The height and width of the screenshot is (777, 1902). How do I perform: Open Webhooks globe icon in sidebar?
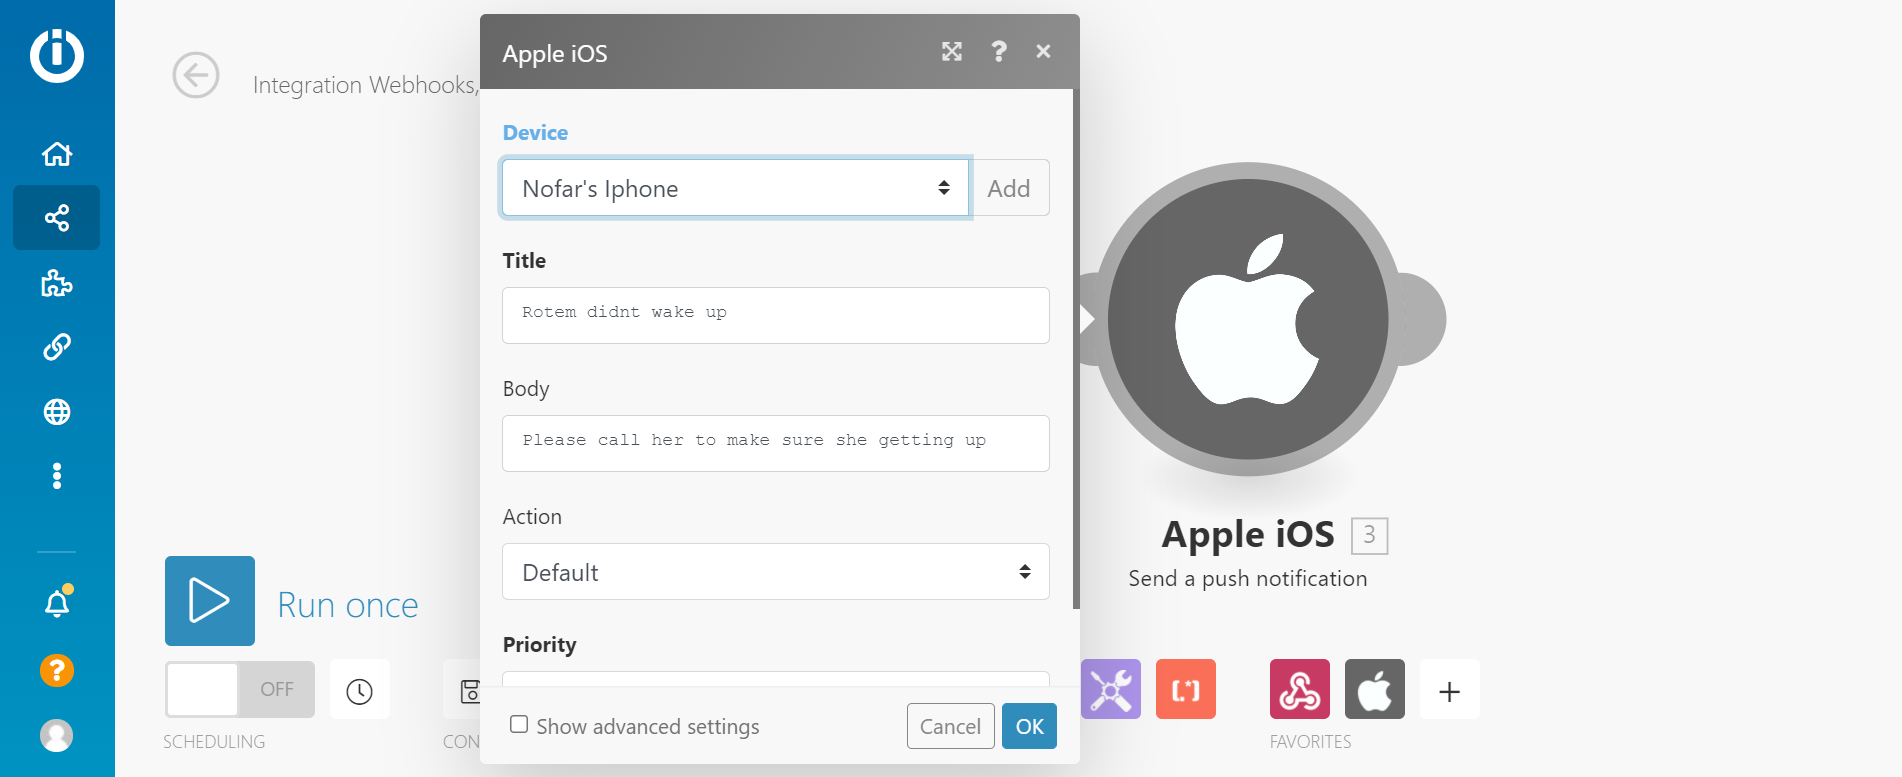tap(57, 412)
